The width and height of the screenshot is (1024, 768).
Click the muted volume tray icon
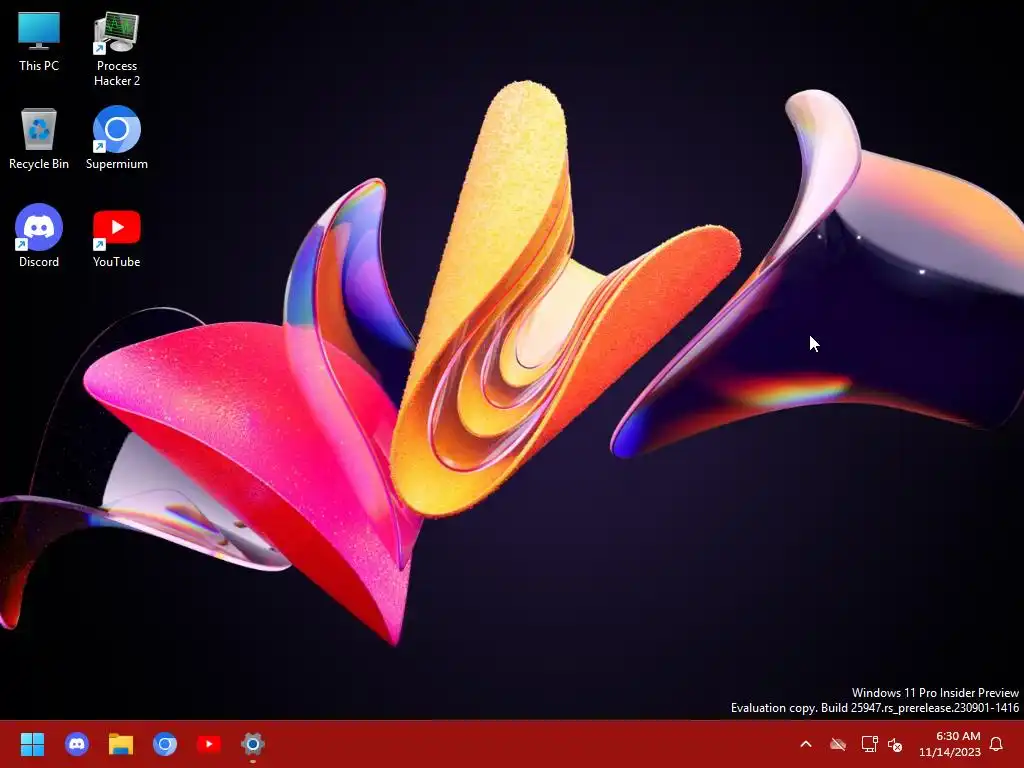pyautogui.click(x=895, y=744)
